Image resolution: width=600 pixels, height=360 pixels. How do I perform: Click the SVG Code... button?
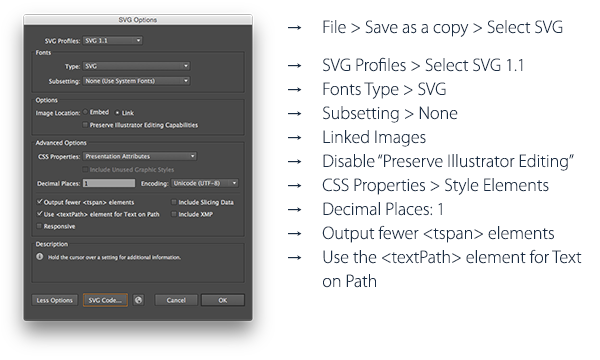pos(105,300)
